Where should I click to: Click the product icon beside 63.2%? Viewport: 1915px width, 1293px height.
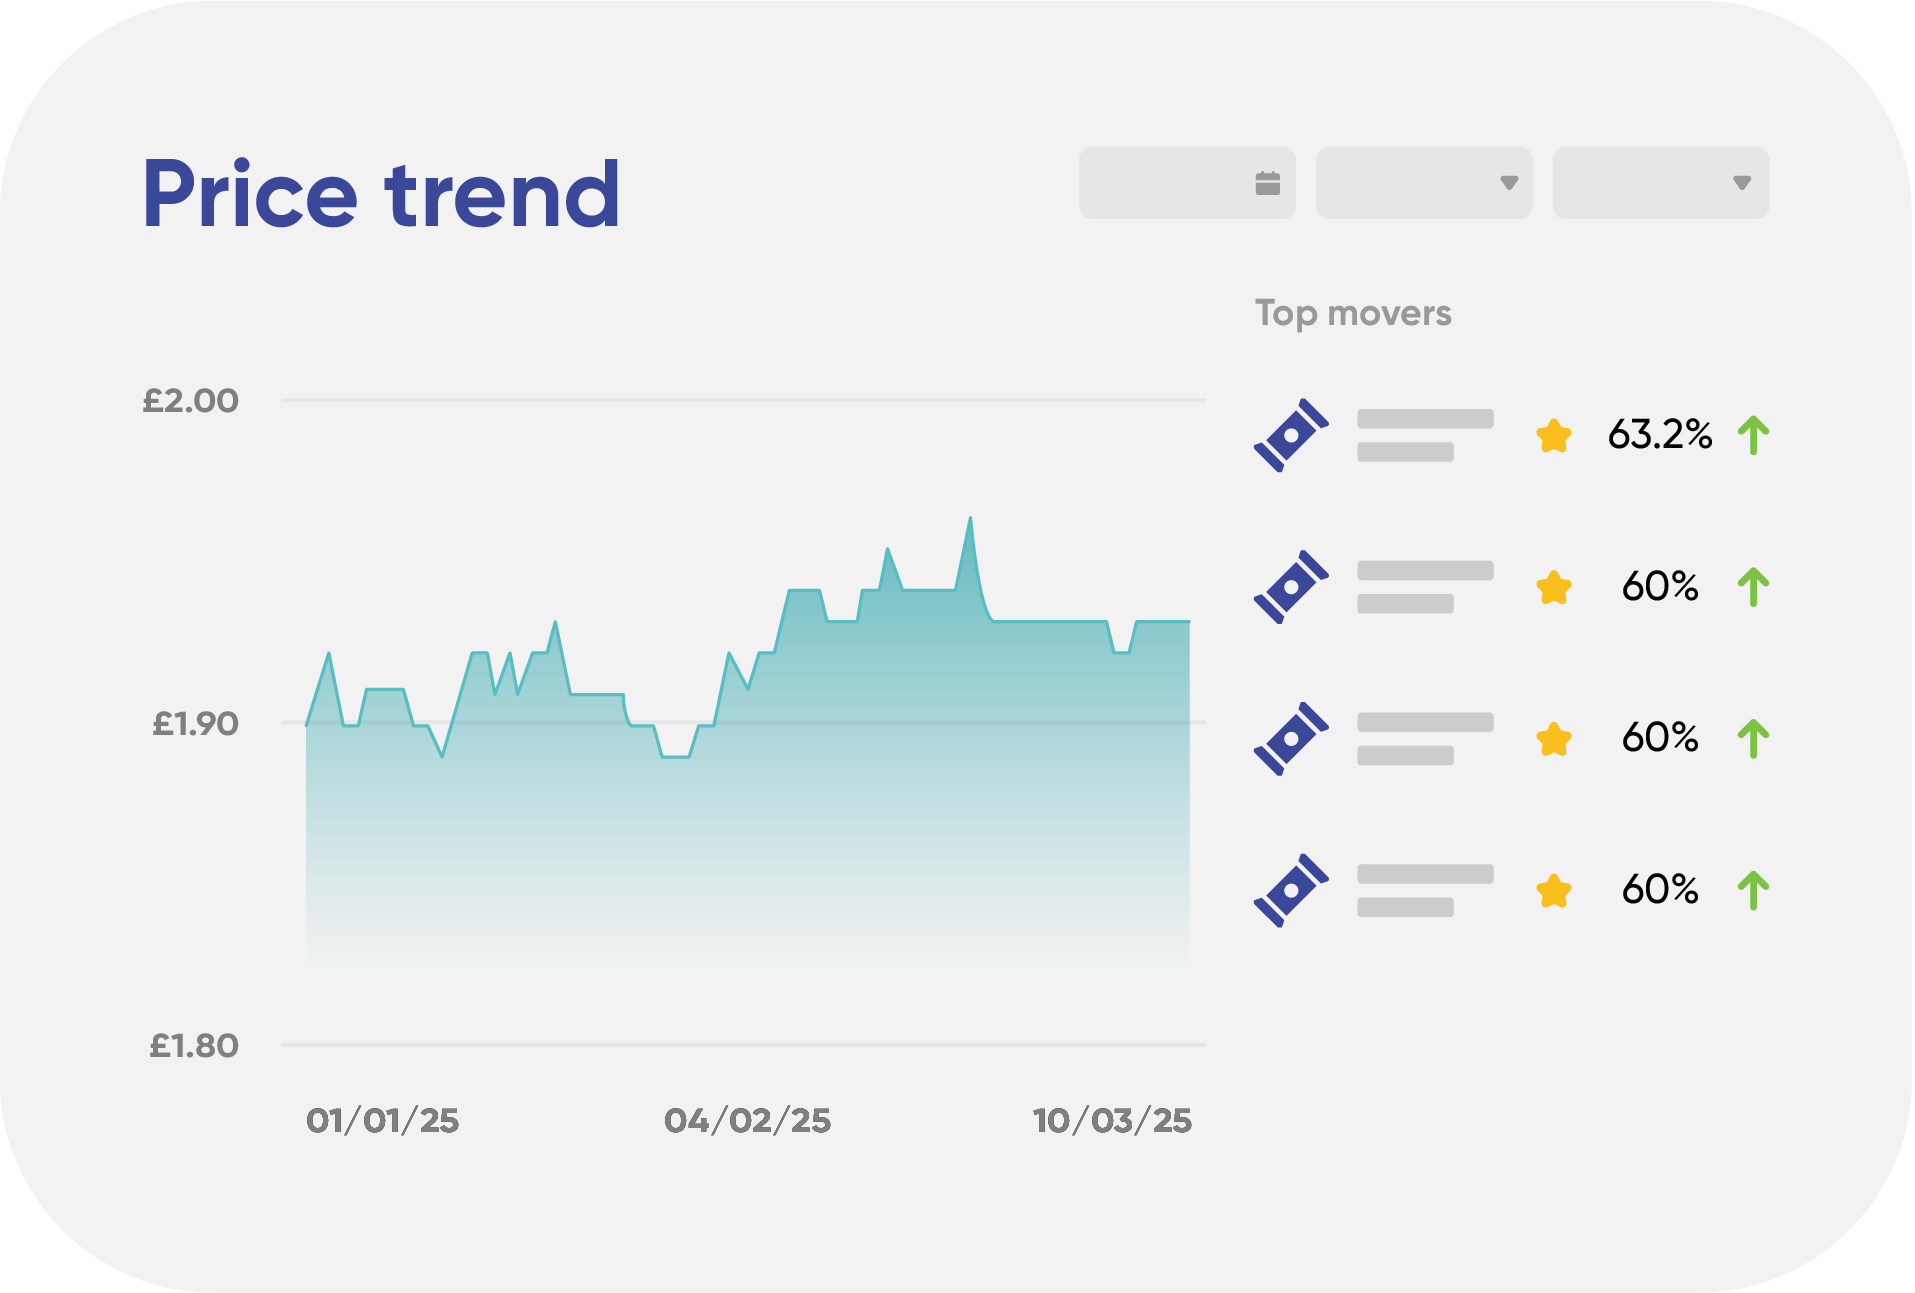pyautogui.click(x=1291, y=435)
